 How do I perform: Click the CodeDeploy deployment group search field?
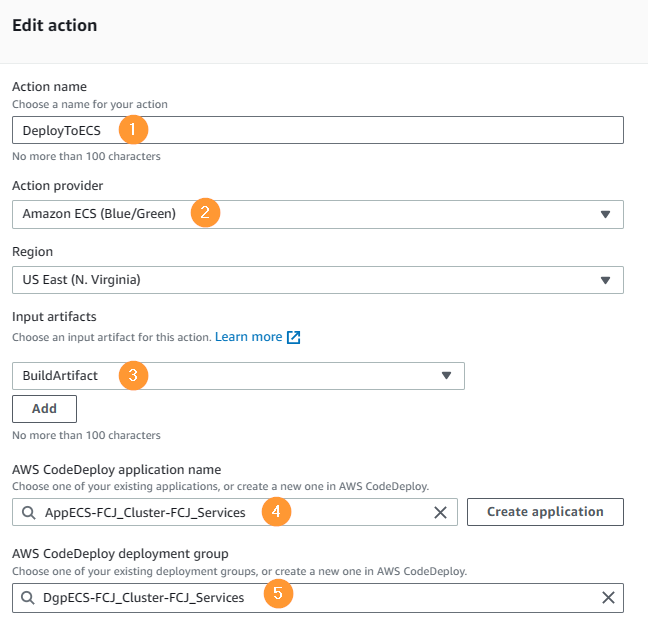317,597
